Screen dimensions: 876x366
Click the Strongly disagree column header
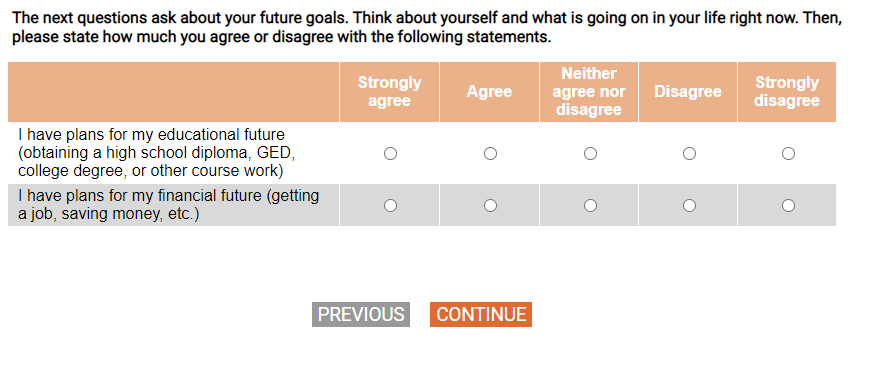pos(787,92)
